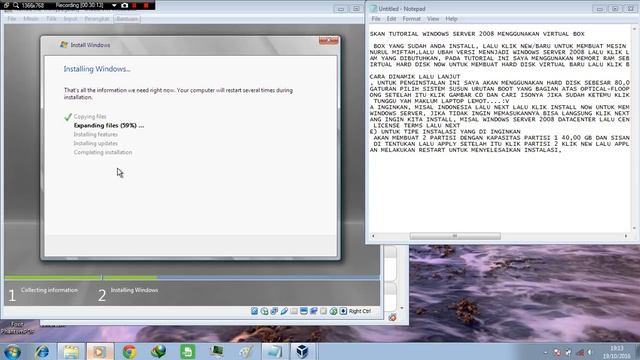Click the volume speaker icon in system tray
640x360 pixels.
pyautogui.click(x=589, y=352)
